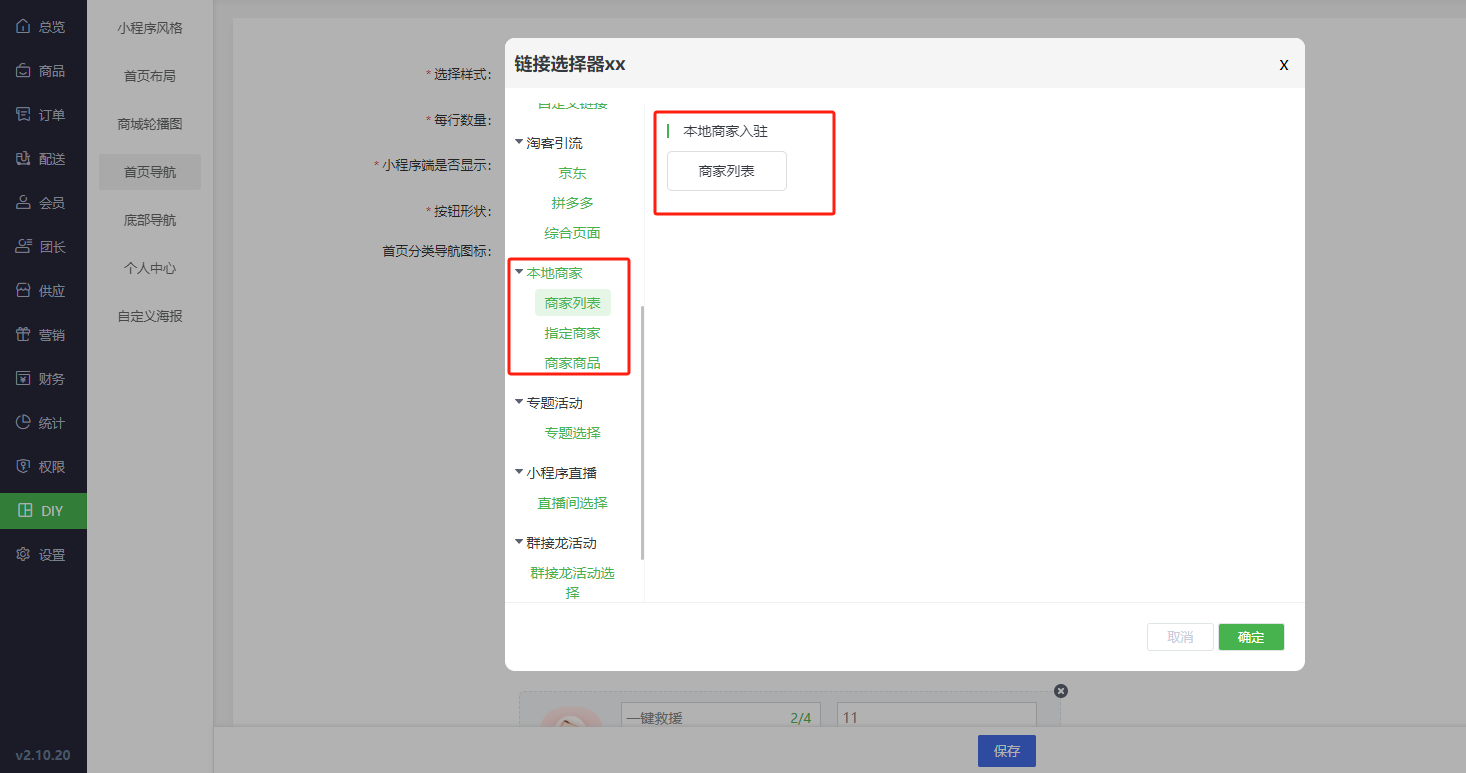
Task: Open the 会员 members icon
Action: point(23,203)
